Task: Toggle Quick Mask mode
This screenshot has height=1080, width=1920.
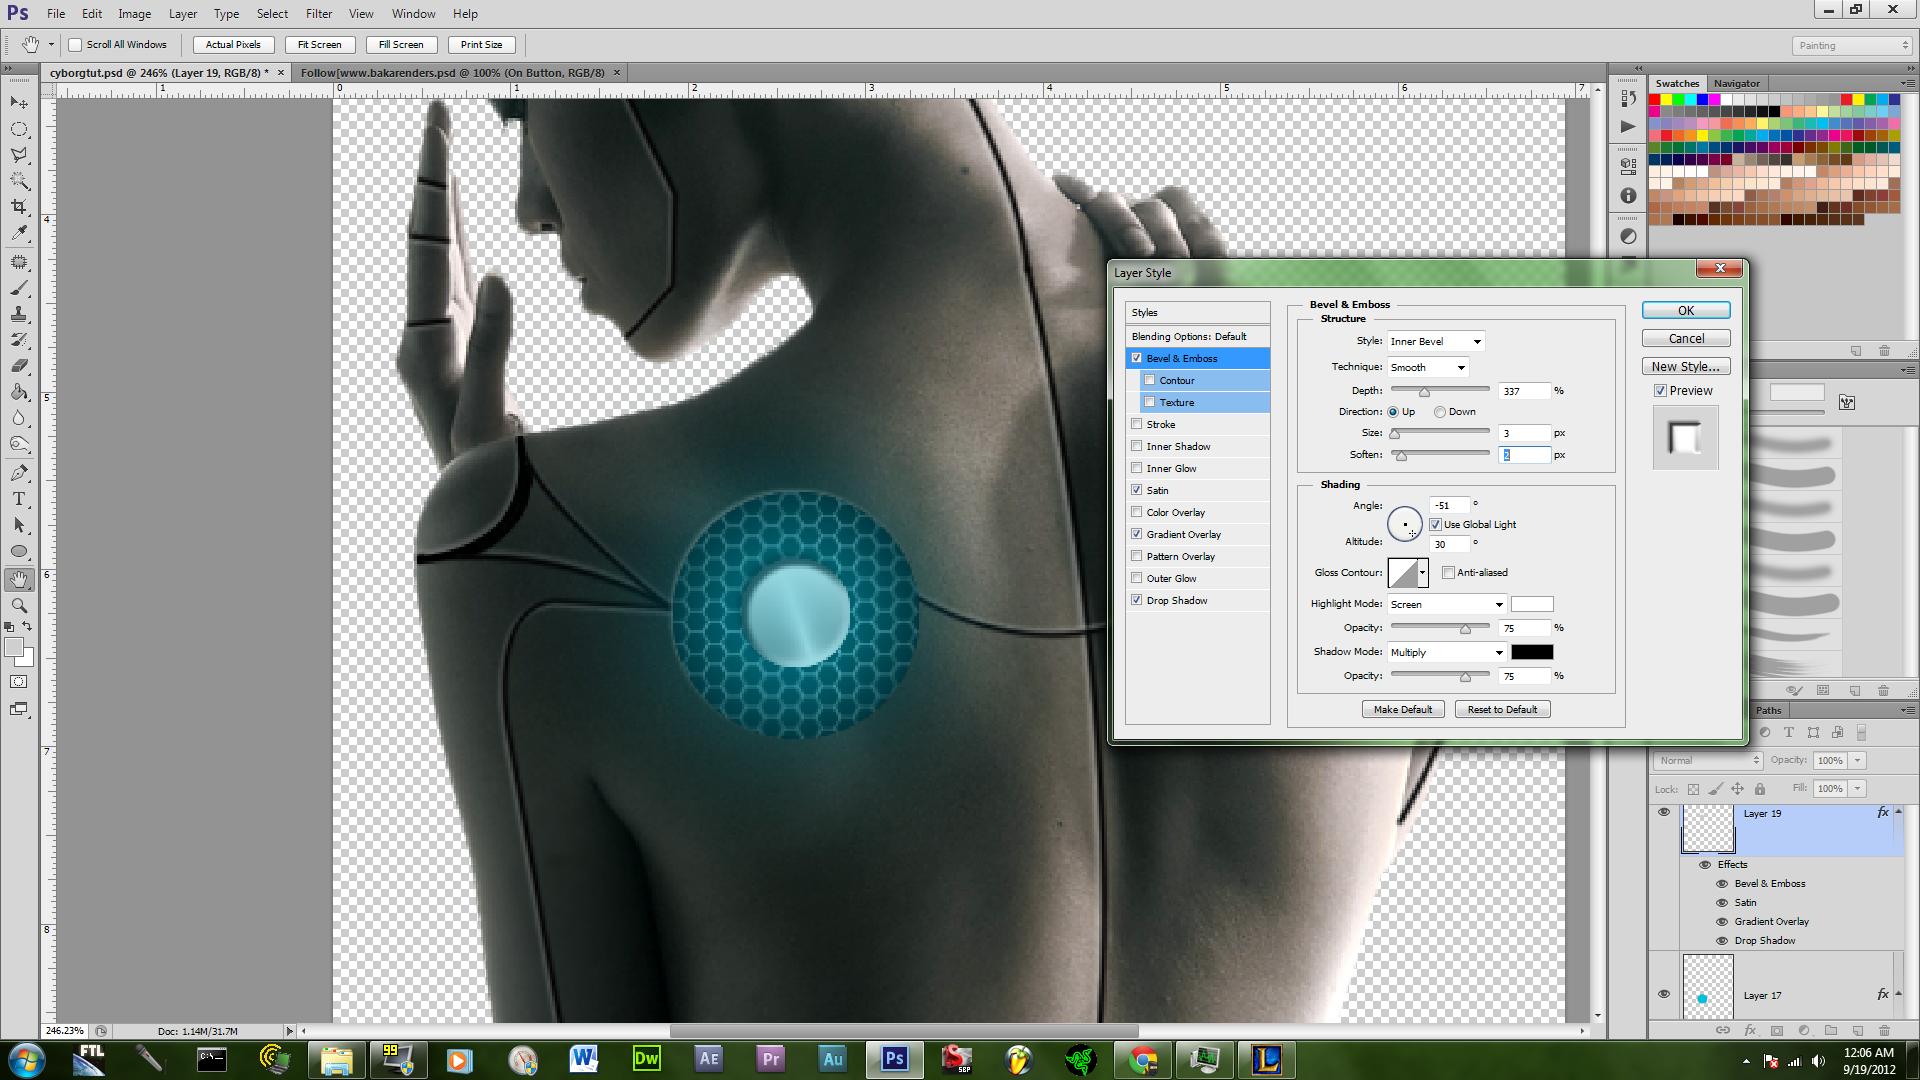Action: pos(19,682)
